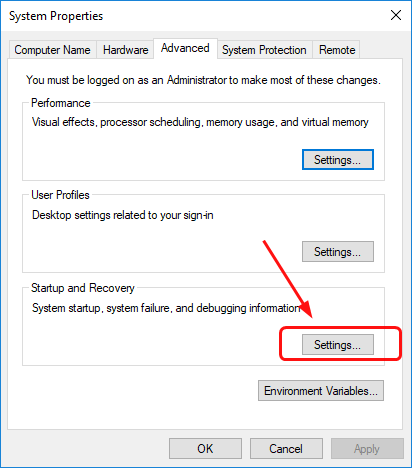
Task: Click the Performance group label
Action: click(61, 103)
